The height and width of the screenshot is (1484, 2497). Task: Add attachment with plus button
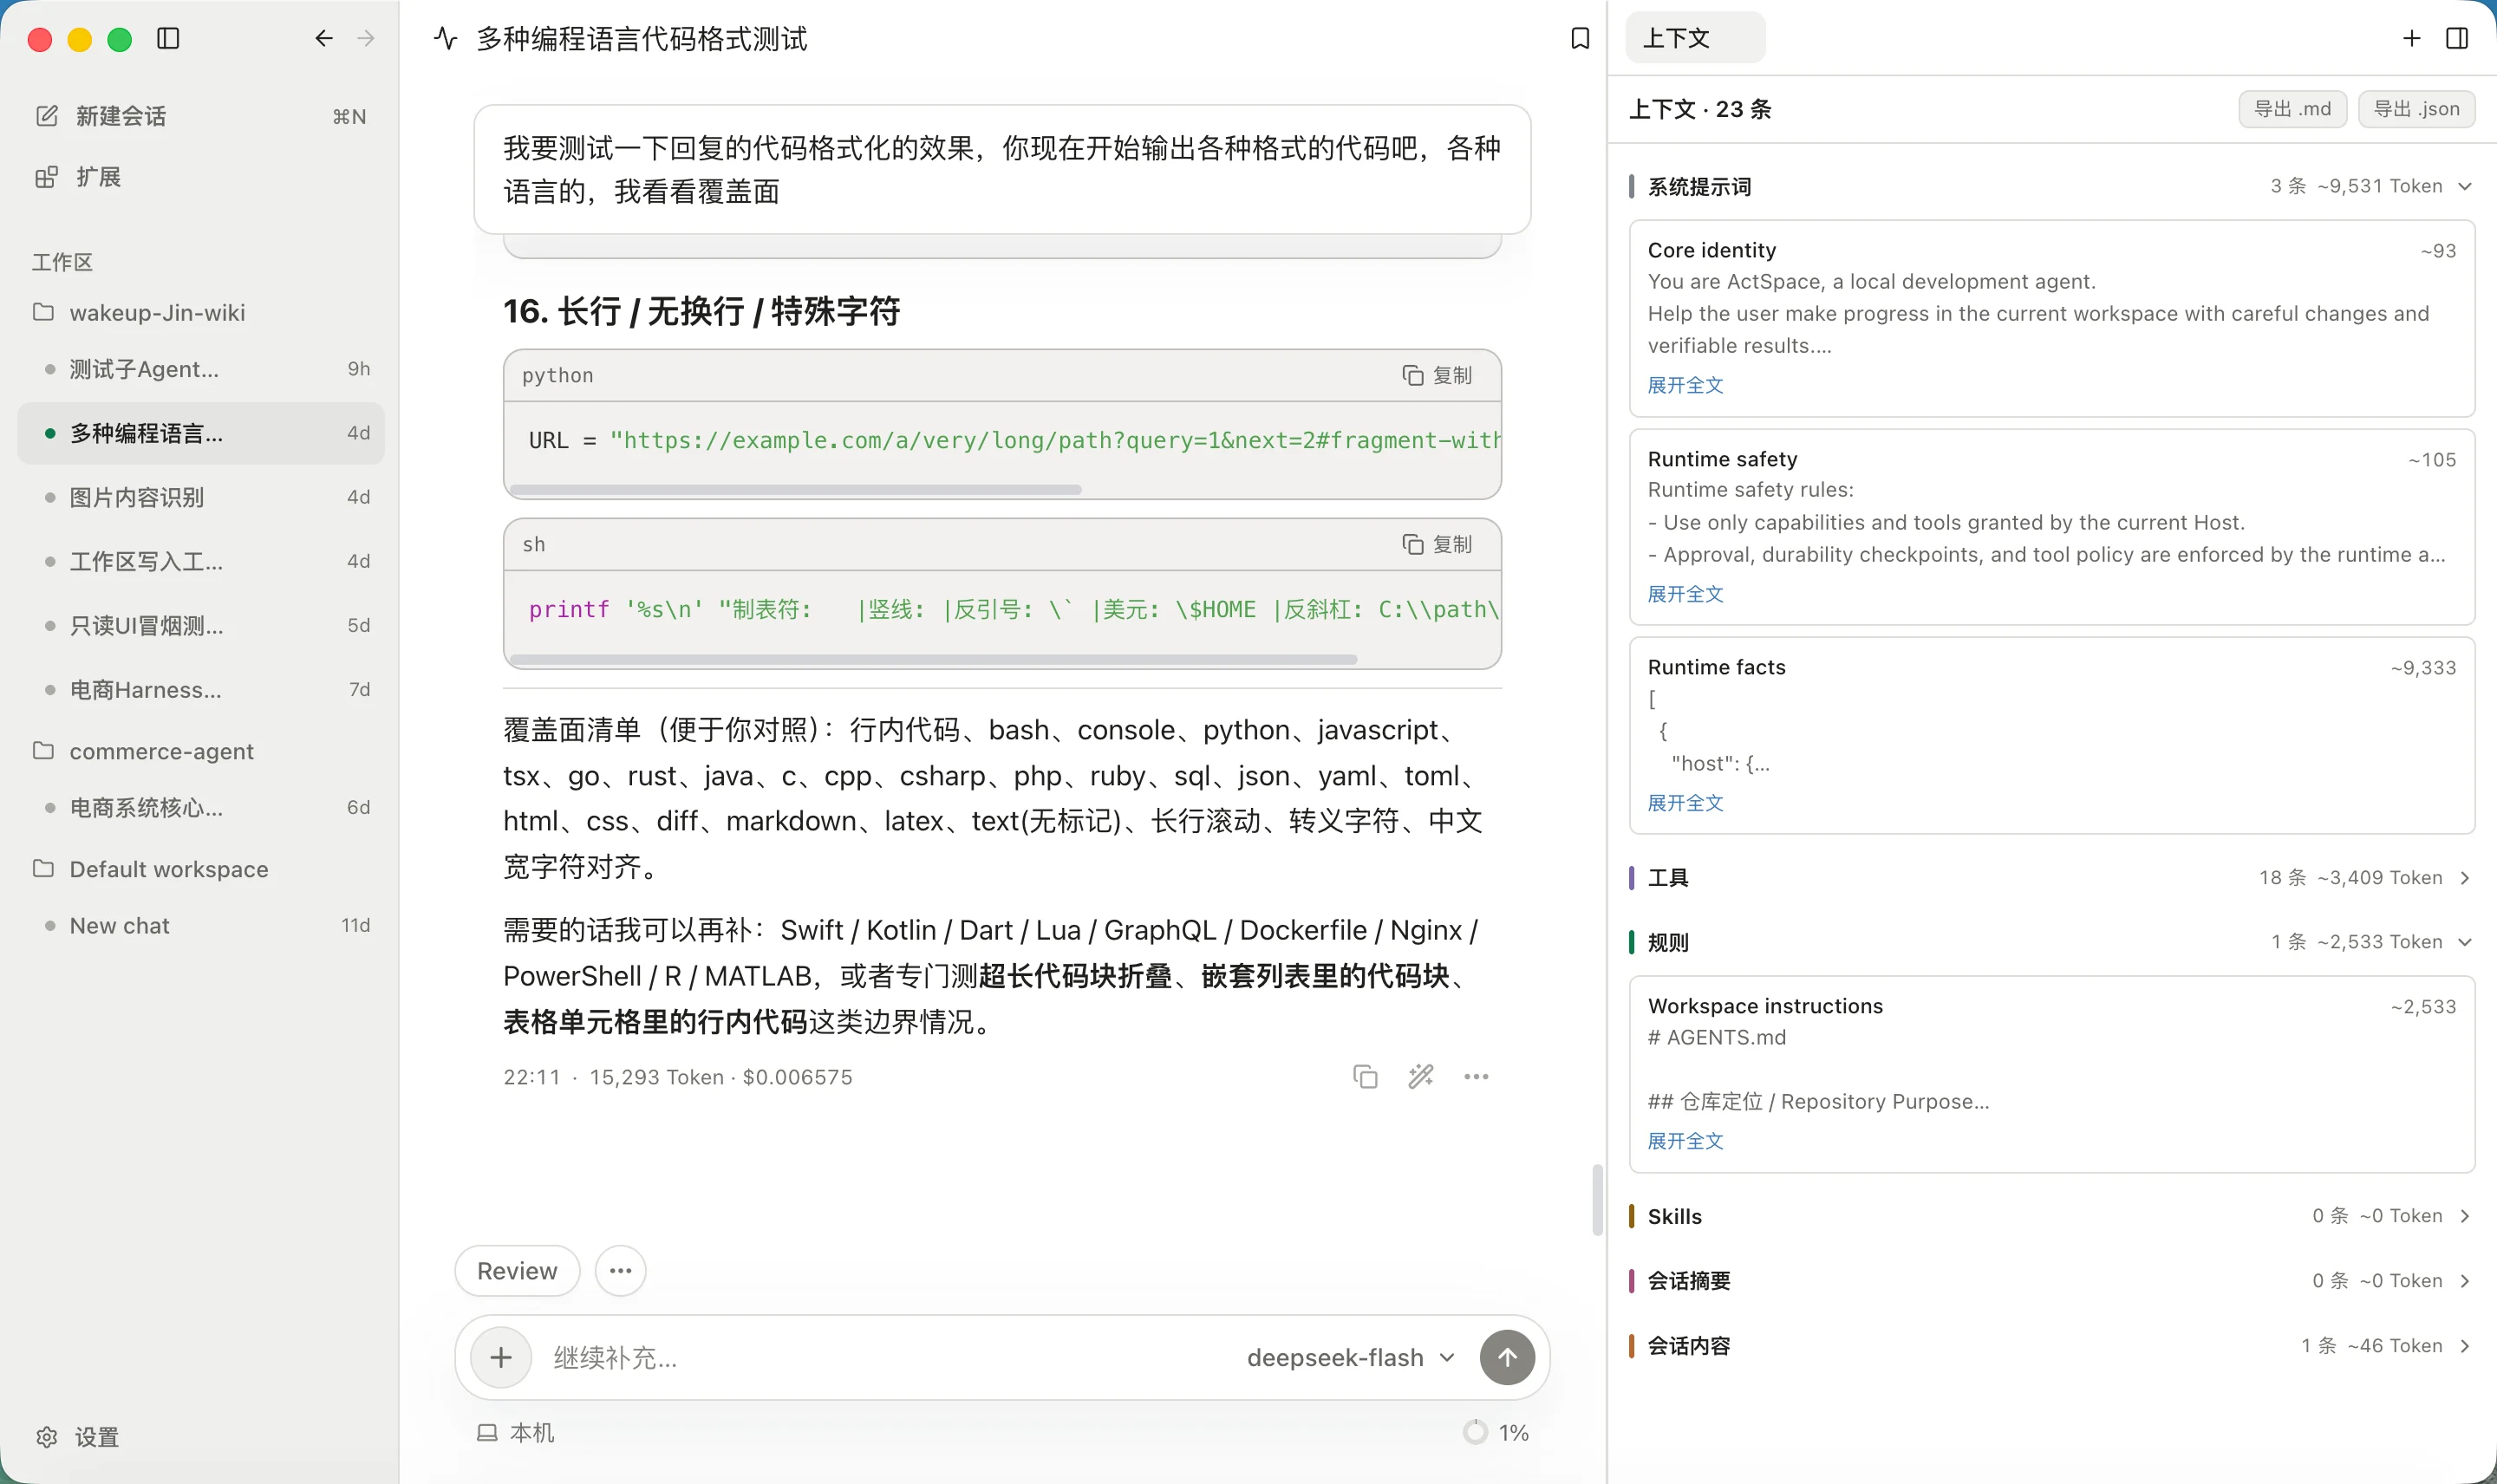[501, 1357]
